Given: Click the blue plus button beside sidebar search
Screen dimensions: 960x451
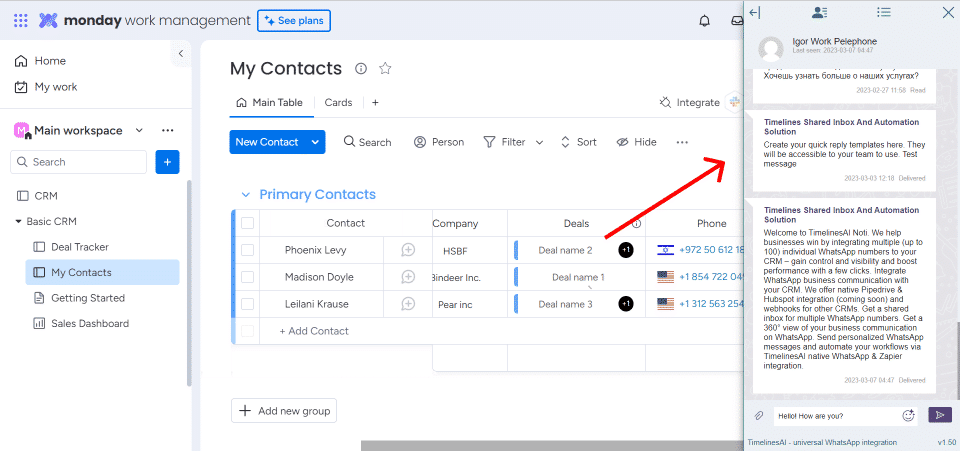Looking at the screenshot, I should point(168,162).
